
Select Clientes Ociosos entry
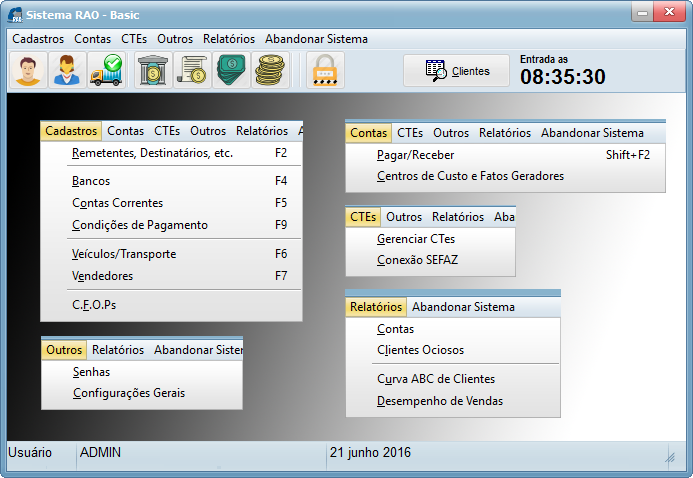(453, 350)
